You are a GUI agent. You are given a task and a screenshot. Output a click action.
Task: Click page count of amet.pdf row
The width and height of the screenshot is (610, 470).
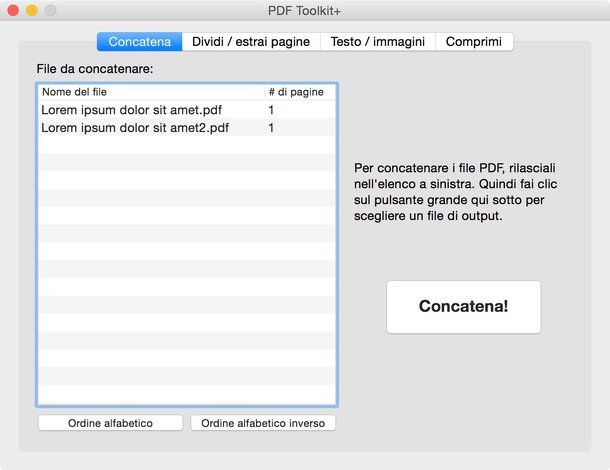pos(271,110)
